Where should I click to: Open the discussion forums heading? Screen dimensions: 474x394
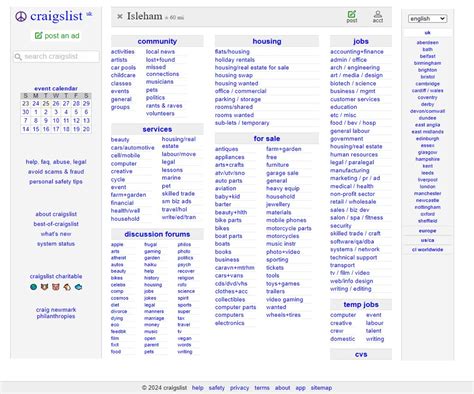click(157, 234)
